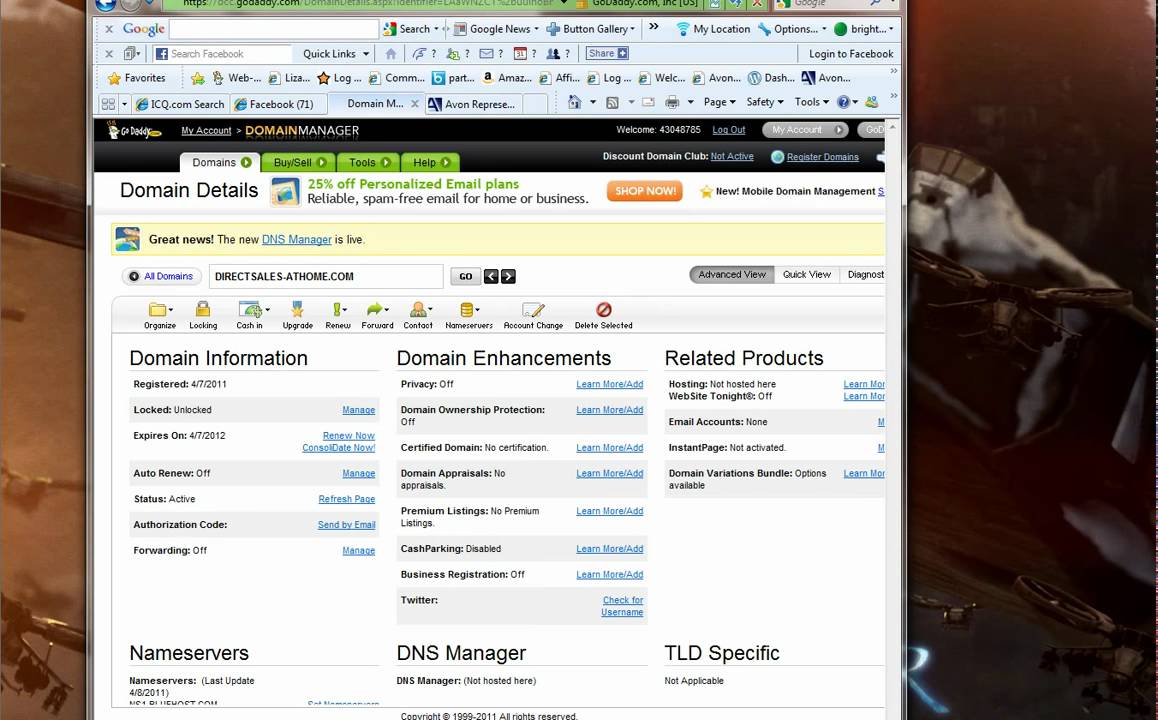Click Search Facebook input field
Screen dimensions: 1158x720
point(222,54)
